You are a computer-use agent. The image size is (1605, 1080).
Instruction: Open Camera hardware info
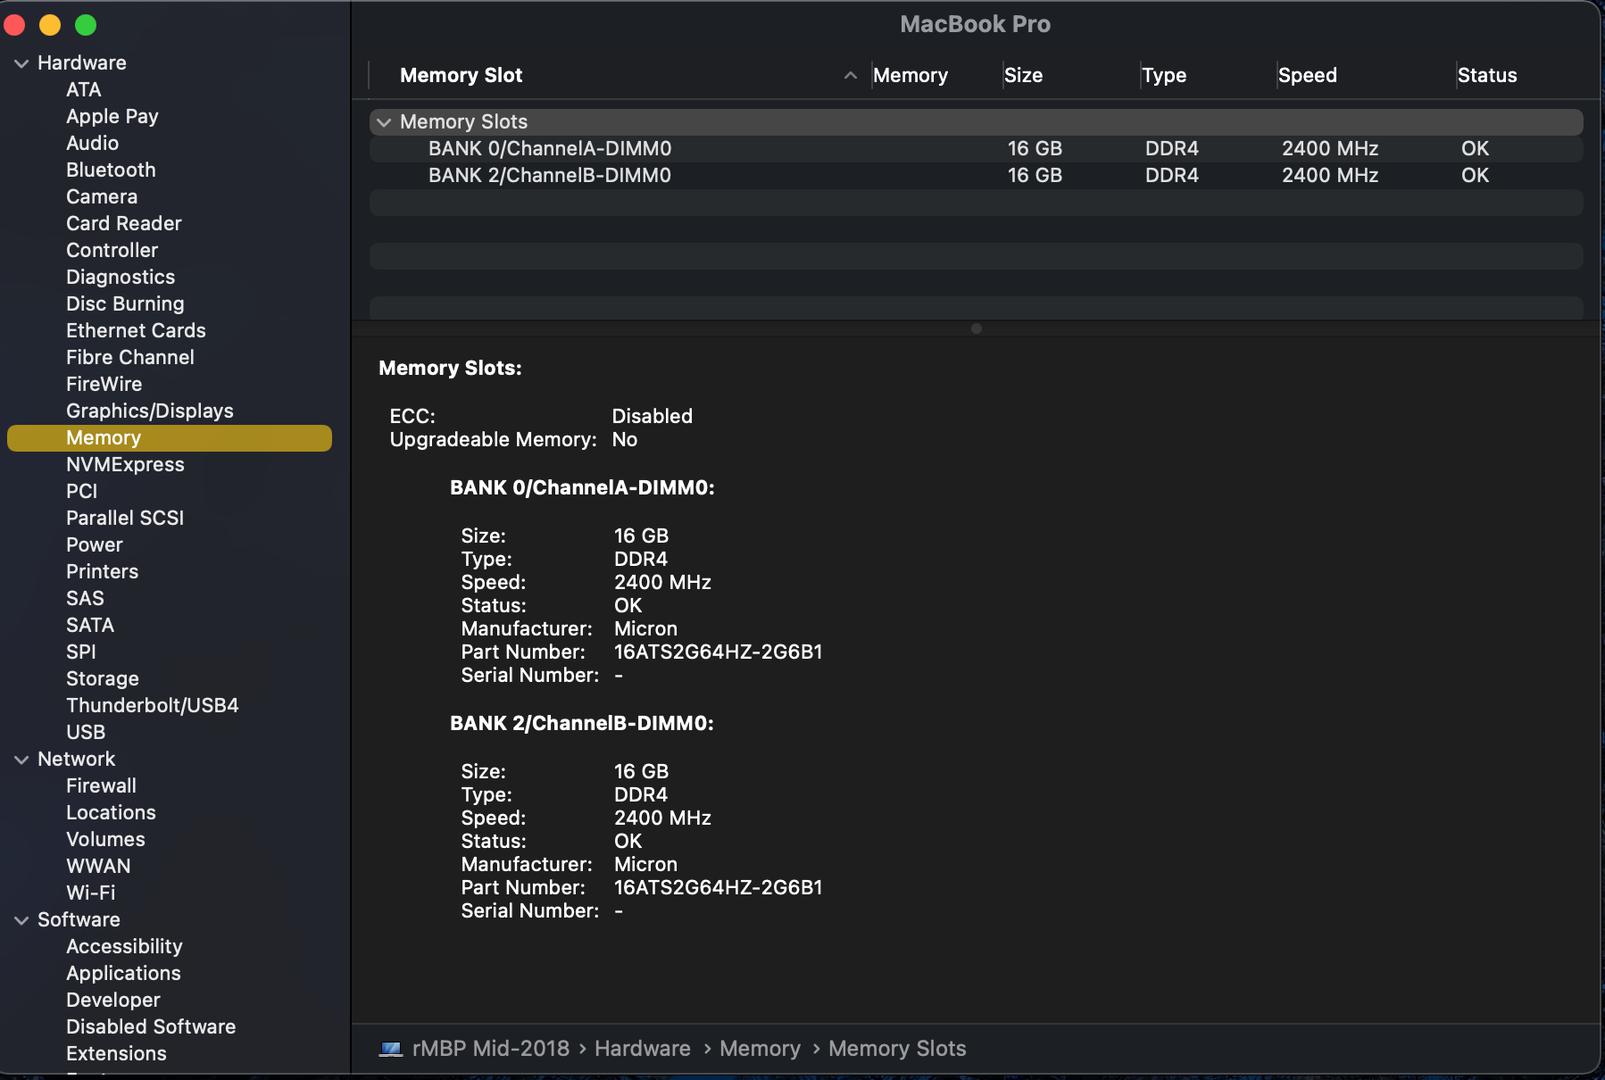(x=102, y=197)
